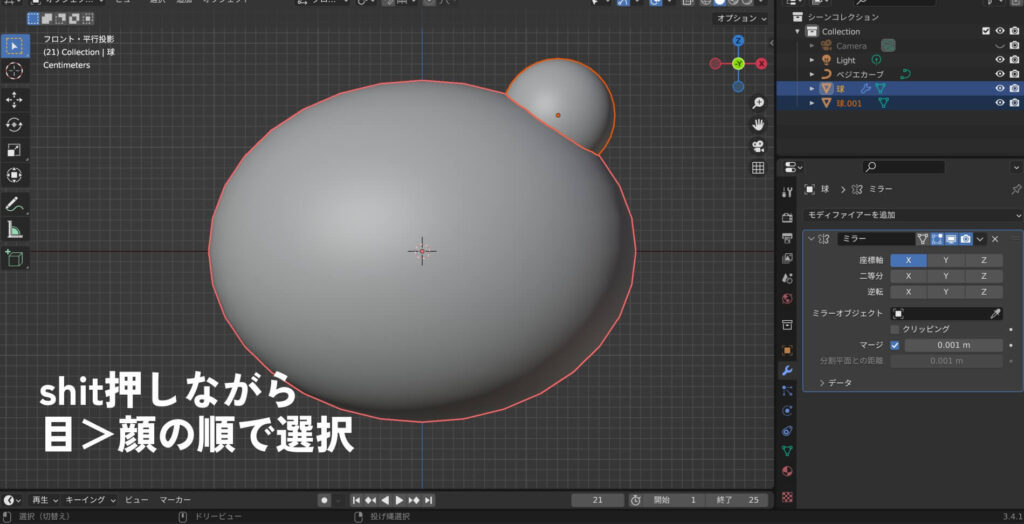Remove the ミラー modifier with X button
Image resolution: width=1024 pixels, height=524 pixels.
995,239
